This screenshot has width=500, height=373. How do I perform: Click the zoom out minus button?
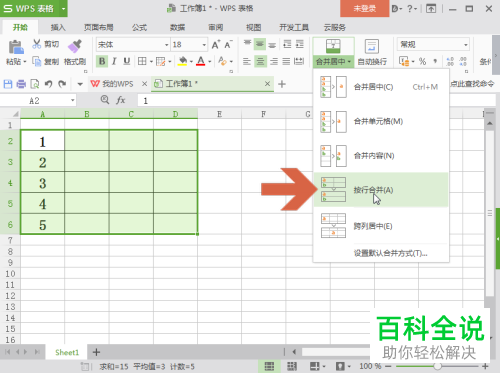coord(388,366)
